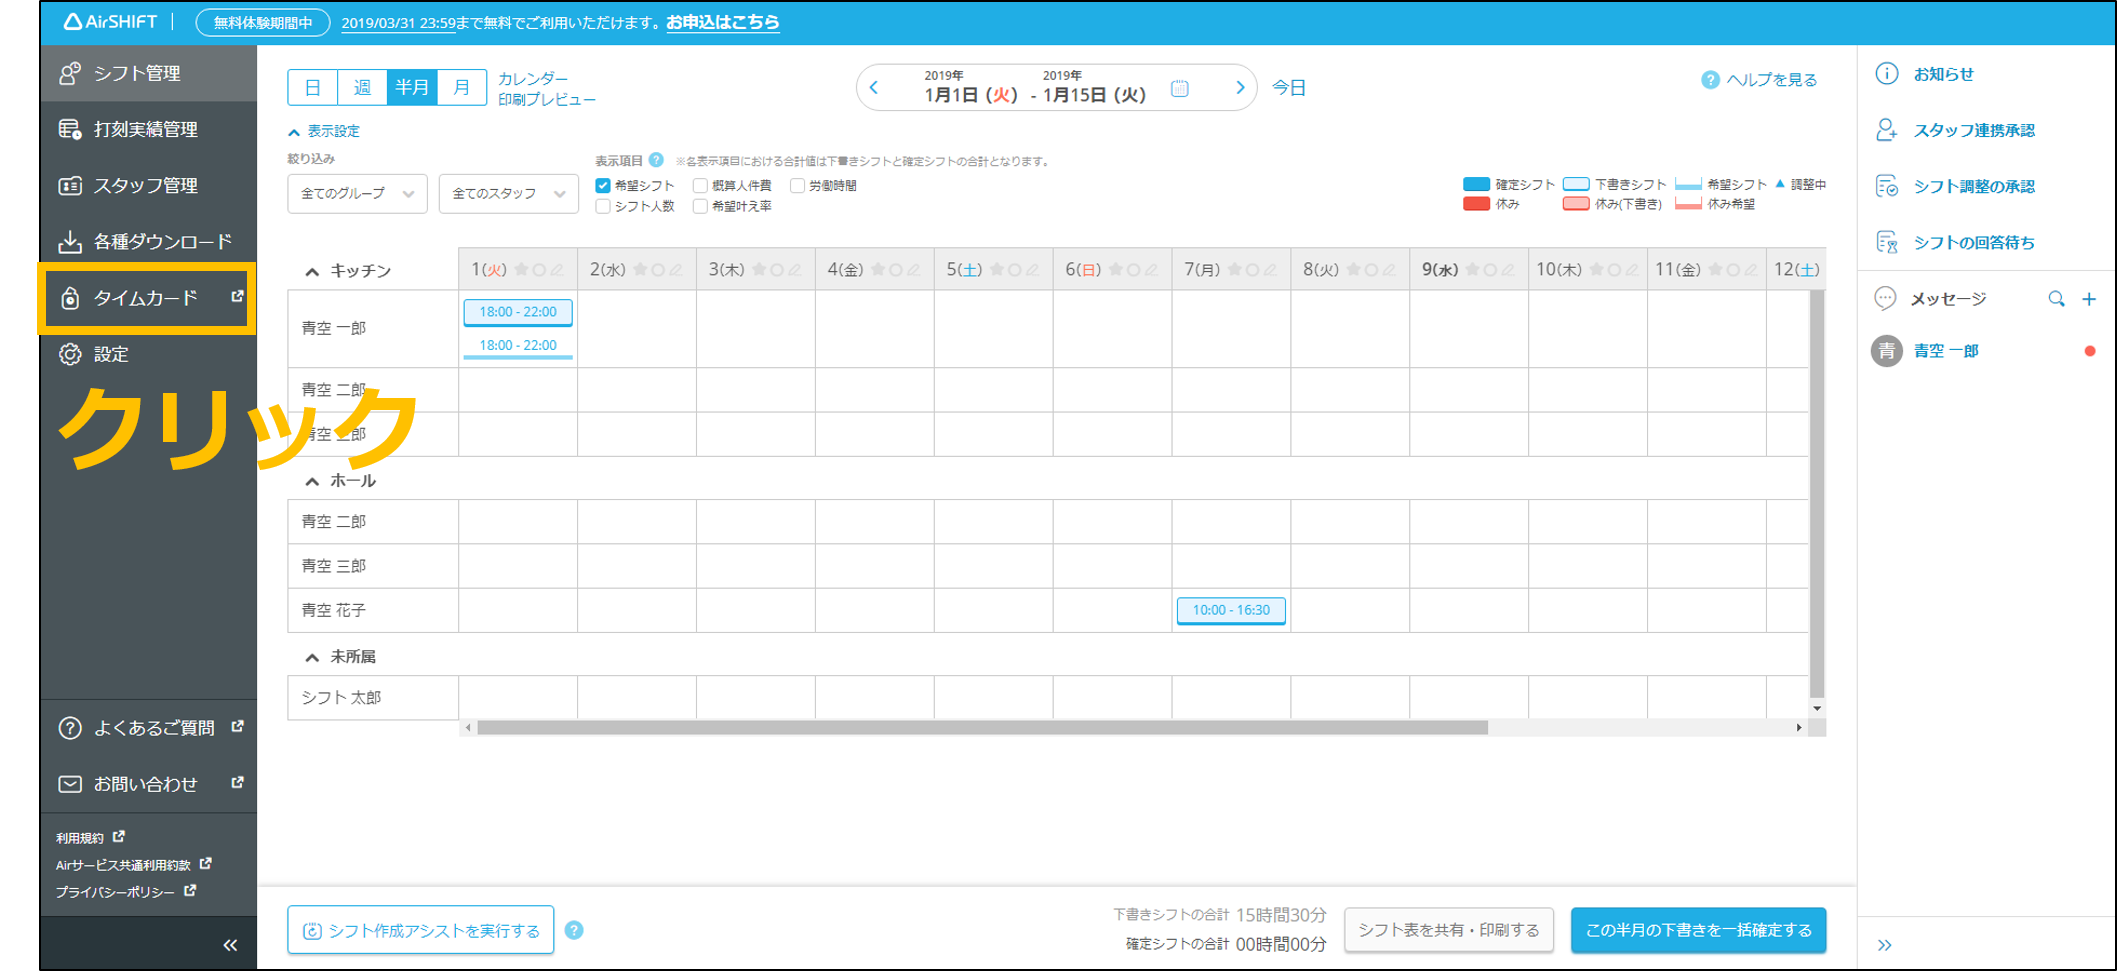Viewport: 2117px width, 971px height.
Task: Open the 全てのグループ dropdown
Action: click(357, 194)
